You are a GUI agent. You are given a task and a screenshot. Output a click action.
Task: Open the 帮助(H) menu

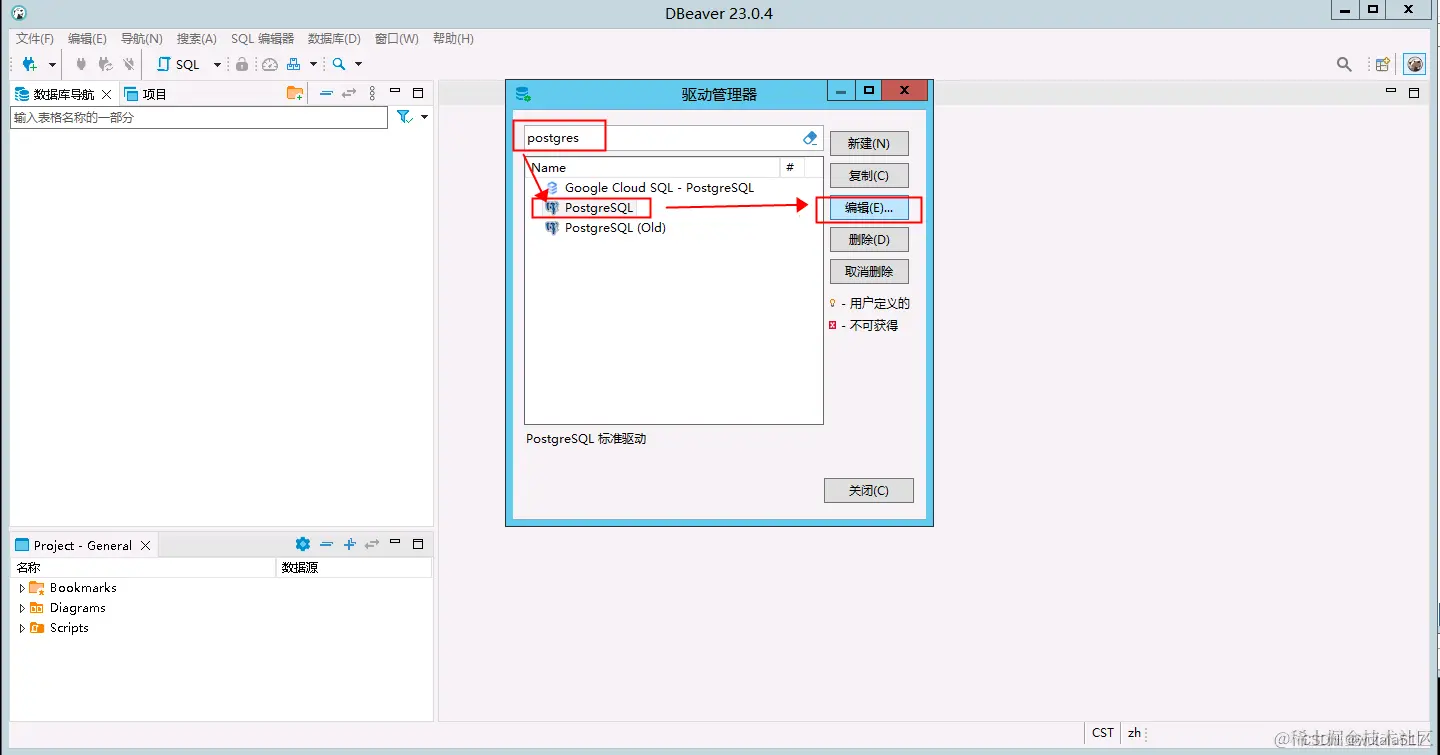453,39
